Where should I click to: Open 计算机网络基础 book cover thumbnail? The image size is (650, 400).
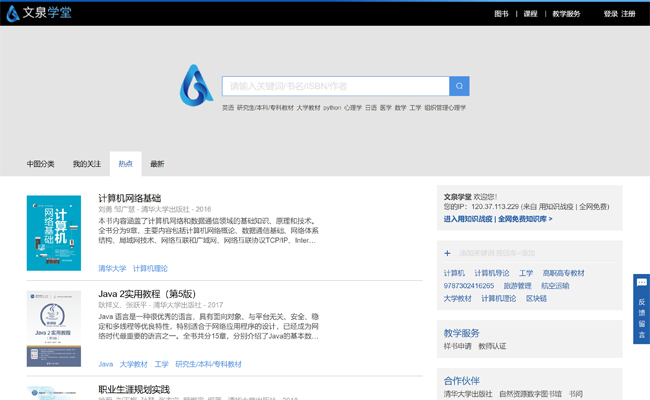pos(54,233)
